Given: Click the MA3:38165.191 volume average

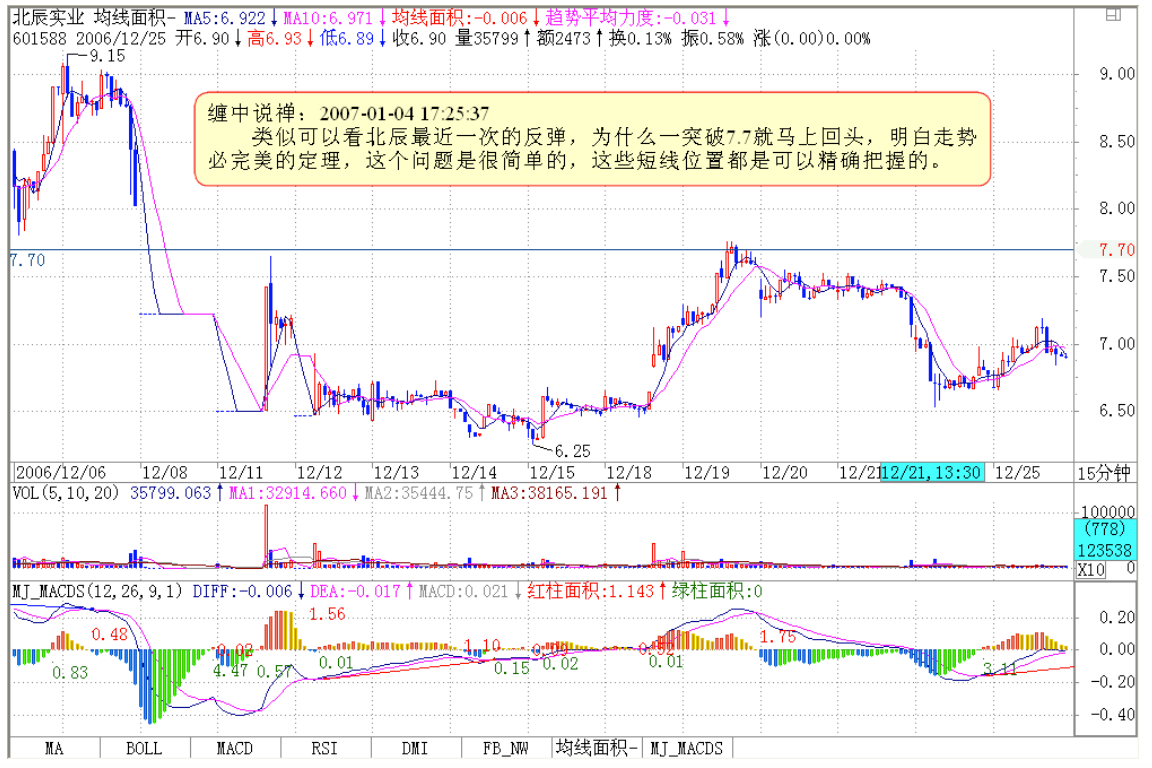Looking at the screenshot, I should [x=549, y=493].
